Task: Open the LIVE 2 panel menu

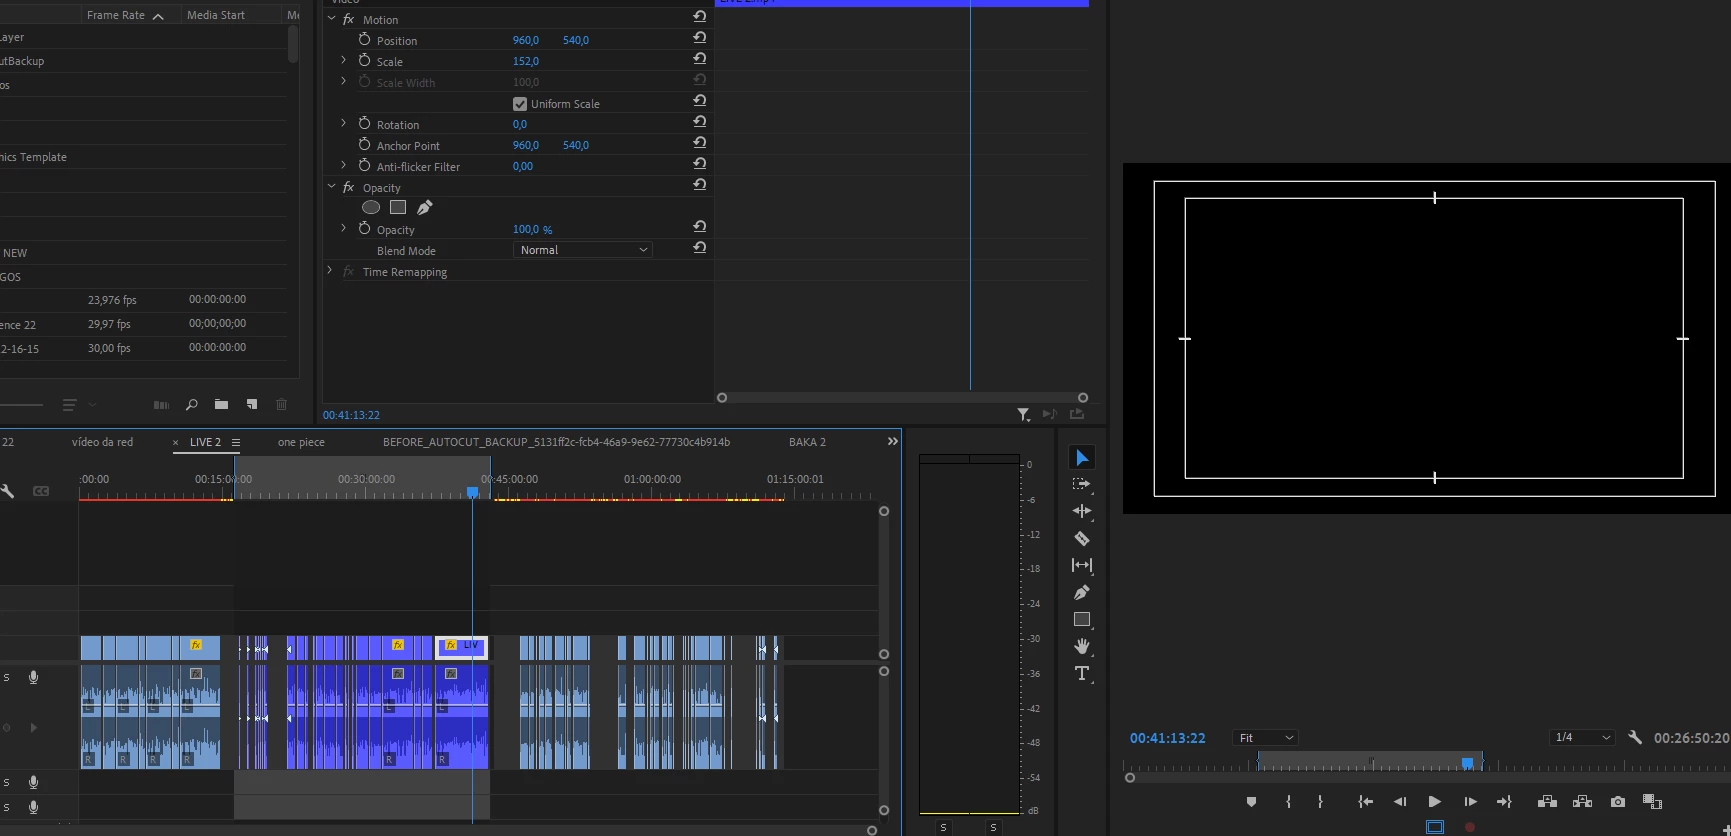Action: 236,442
